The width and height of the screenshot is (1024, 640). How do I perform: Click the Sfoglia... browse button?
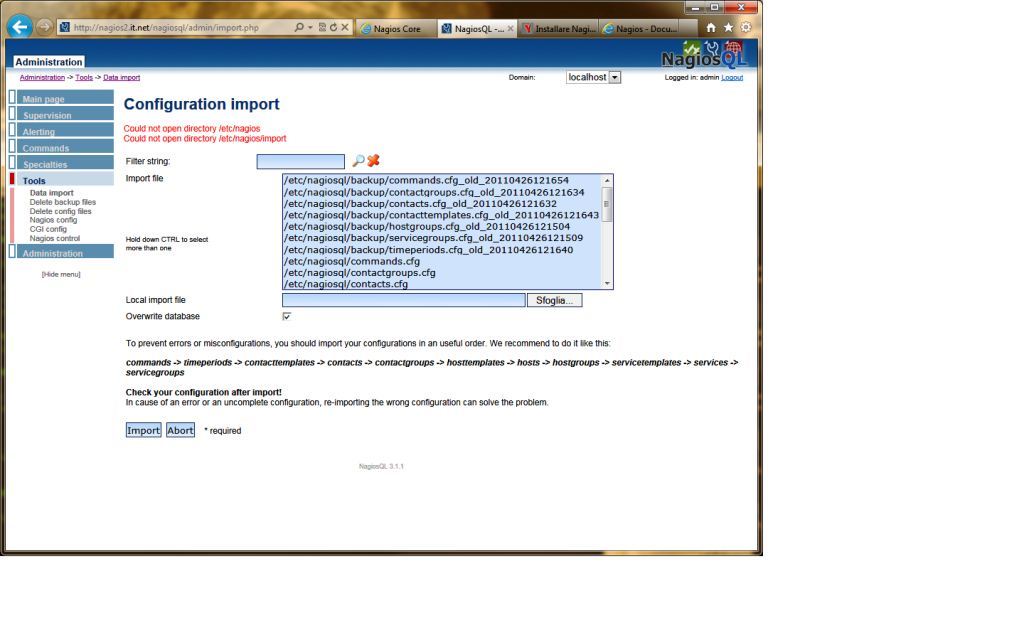coord(554,300)
